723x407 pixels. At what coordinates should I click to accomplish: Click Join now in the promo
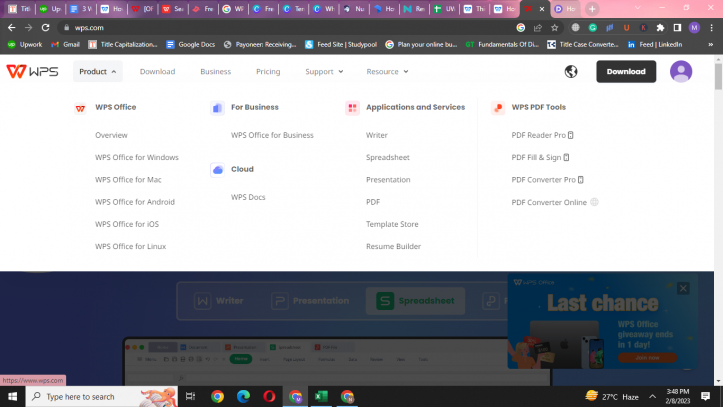pyautogui.click(x=647, y=358)
